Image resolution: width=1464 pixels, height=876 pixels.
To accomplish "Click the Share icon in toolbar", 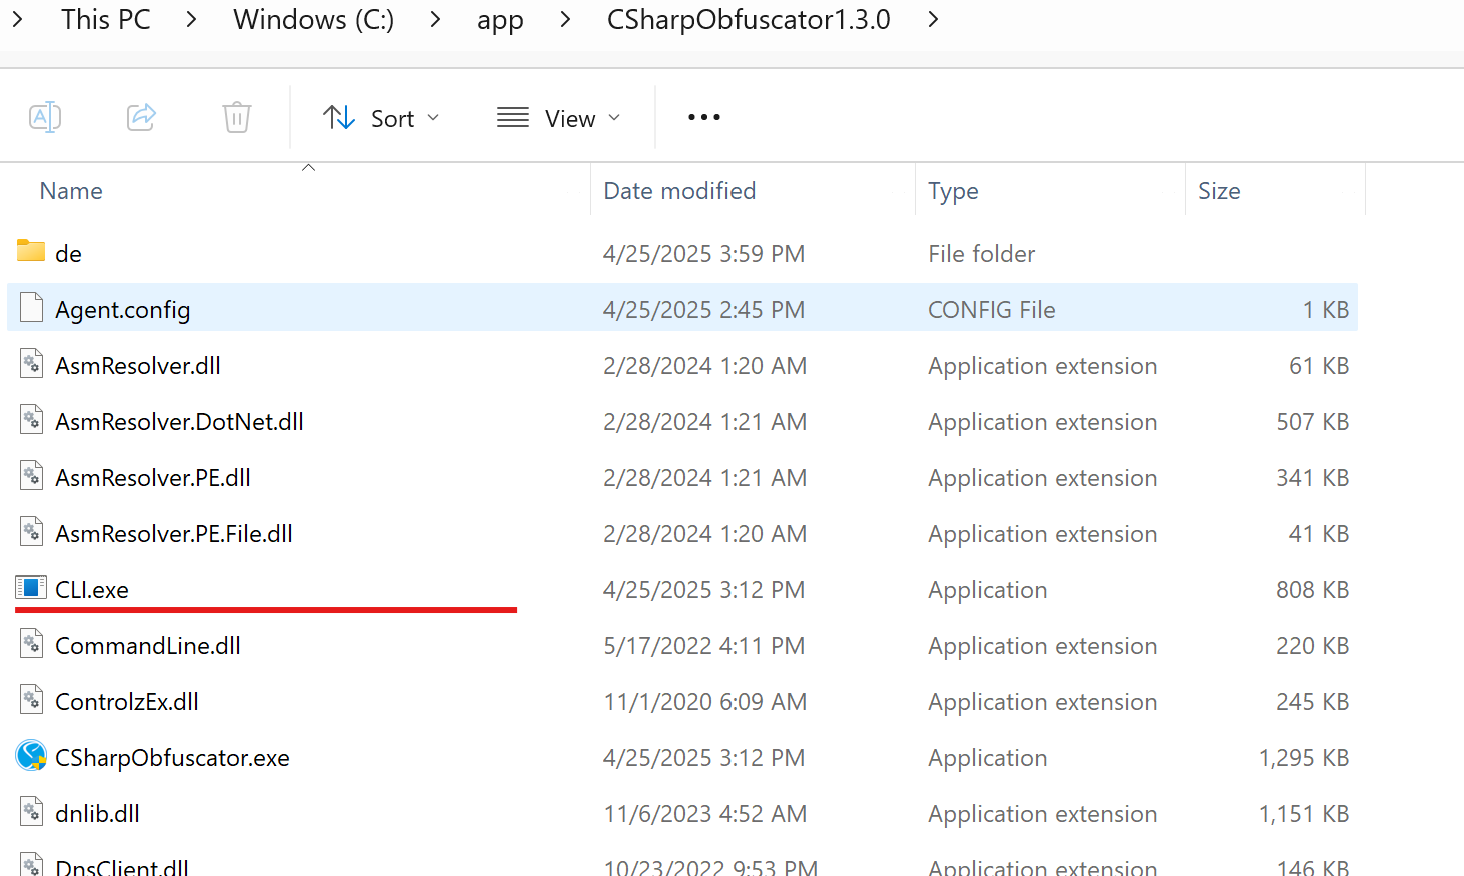I will coord(141,118).
